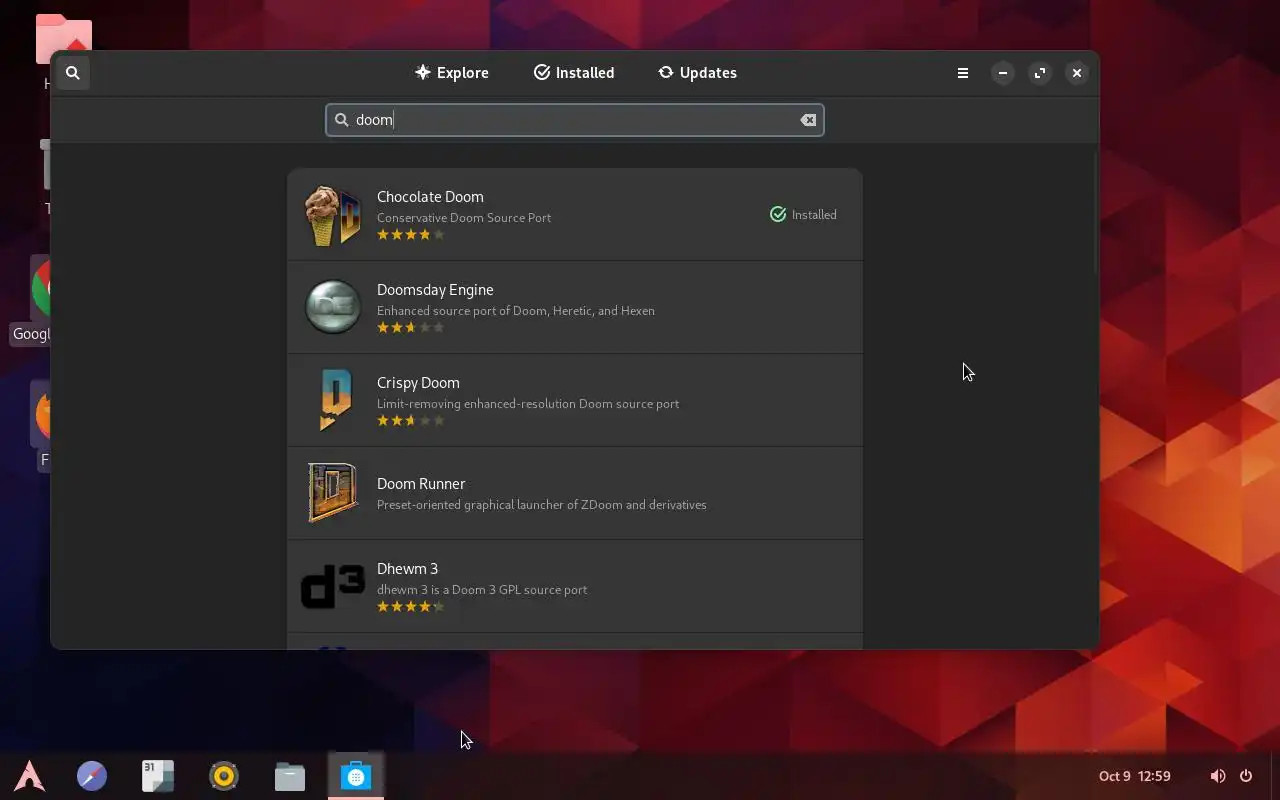Open the power menu icon in the tray

(1246, 776)
